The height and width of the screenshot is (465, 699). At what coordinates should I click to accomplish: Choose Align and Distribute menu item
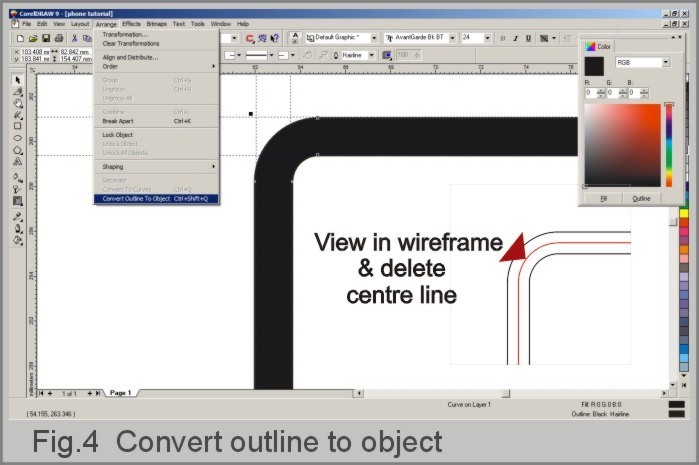[x=156, y=58]
